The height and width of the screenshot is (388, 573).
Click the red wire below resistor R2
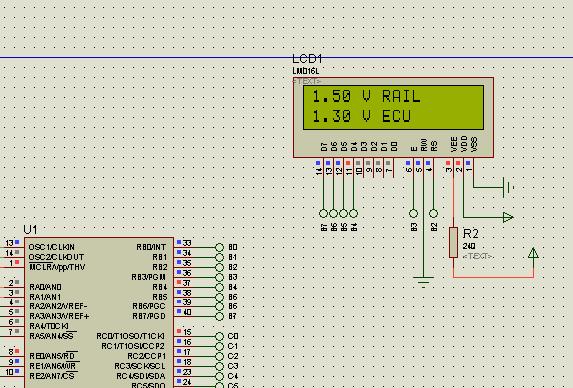(493, 277)
